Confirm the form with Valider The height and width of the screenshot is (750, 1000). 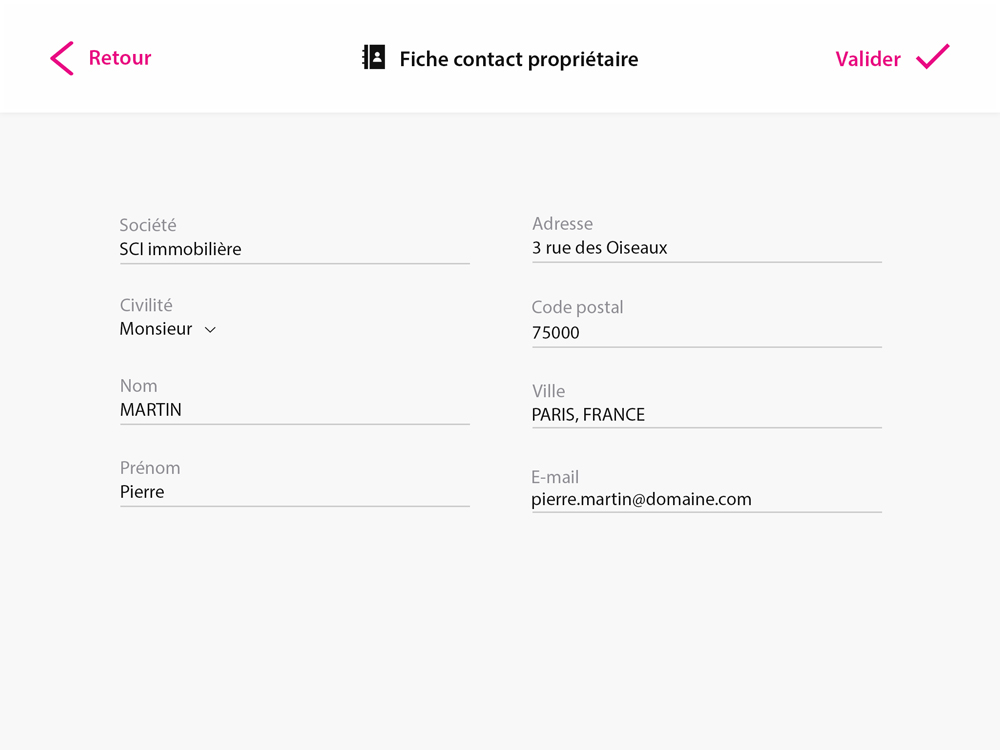point(868,59)
